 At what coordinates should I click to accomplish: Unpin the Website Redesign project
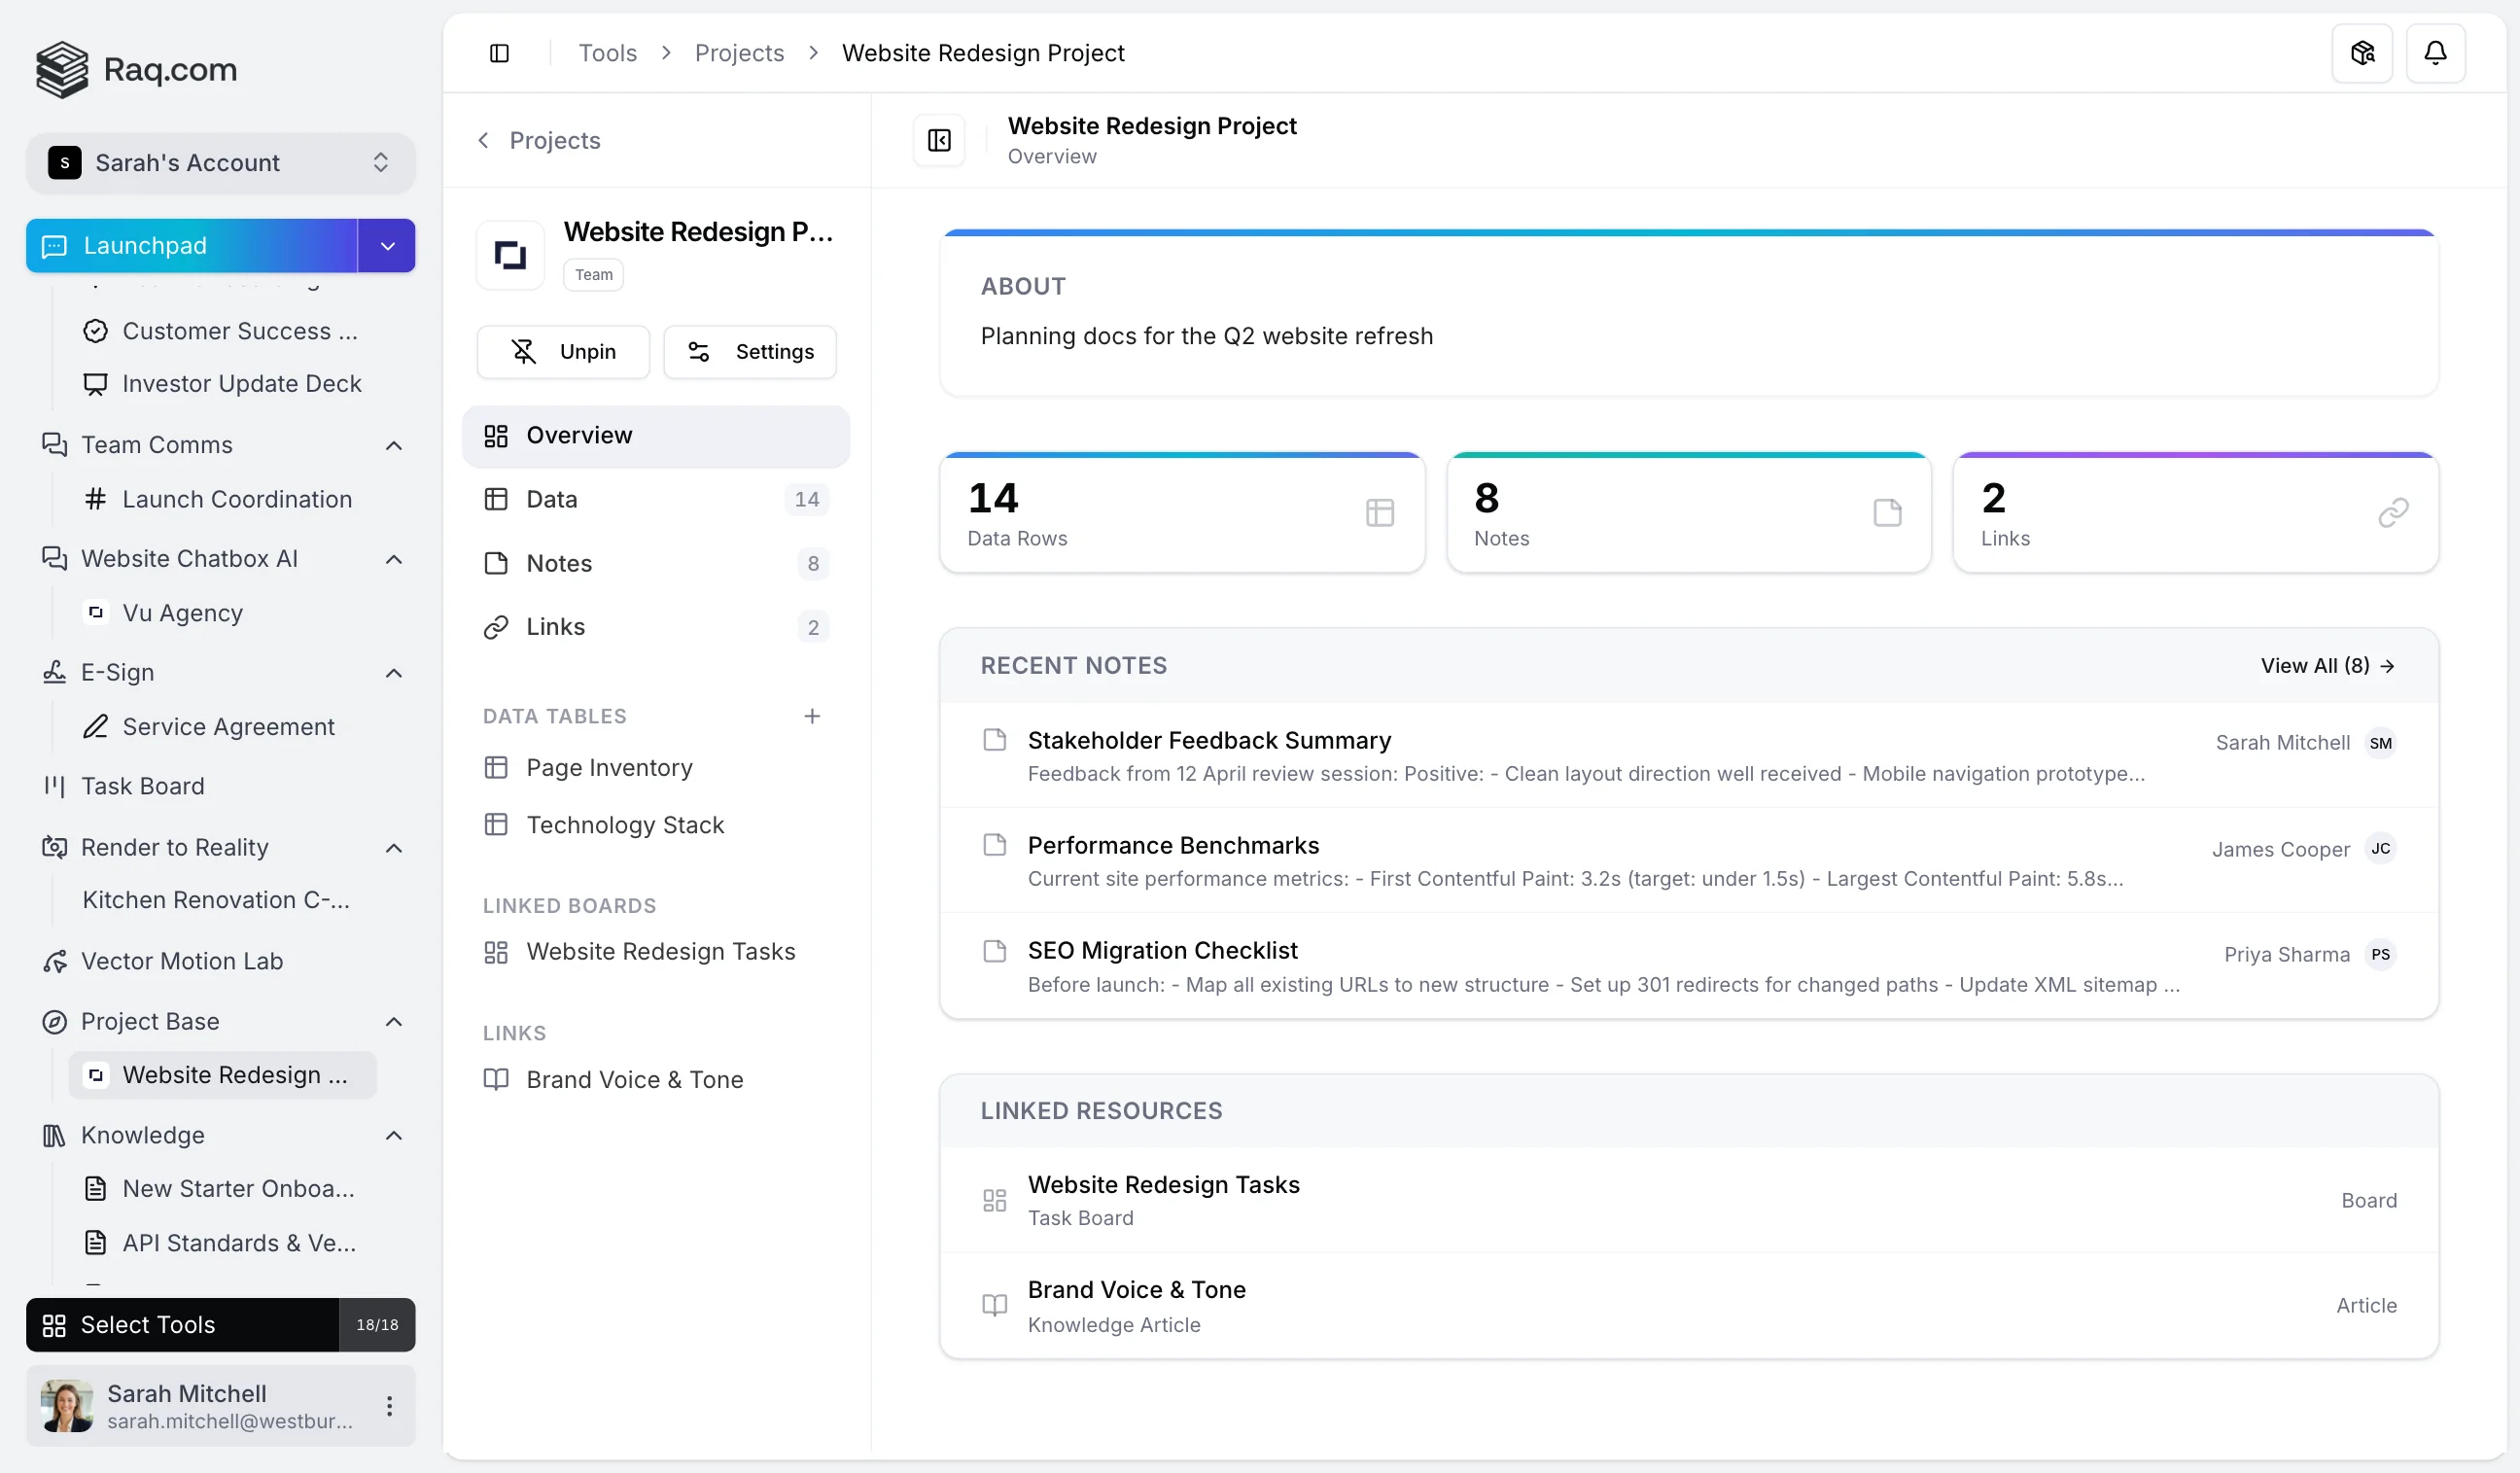(x=563, y=352)
